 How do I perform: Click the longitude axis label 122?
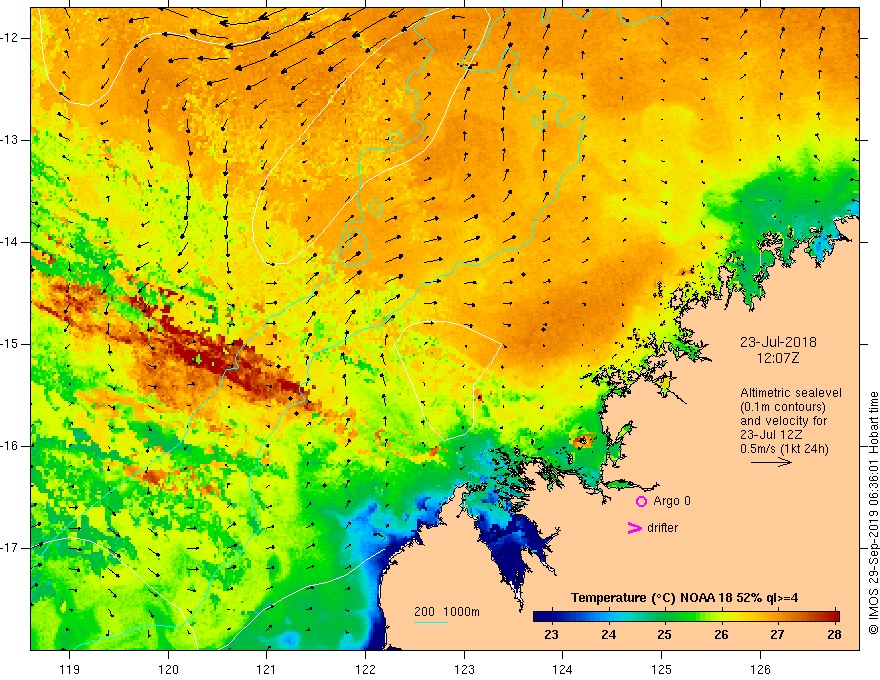(x=365, y=669)
